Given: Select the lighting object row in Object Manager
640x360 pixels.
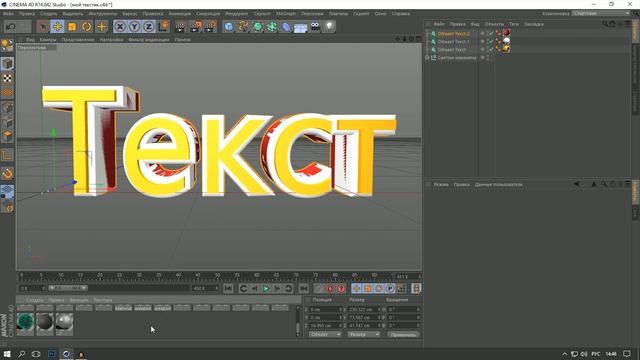Looking at the screenshot, I should pyautogui.click(x=457, y=58).
